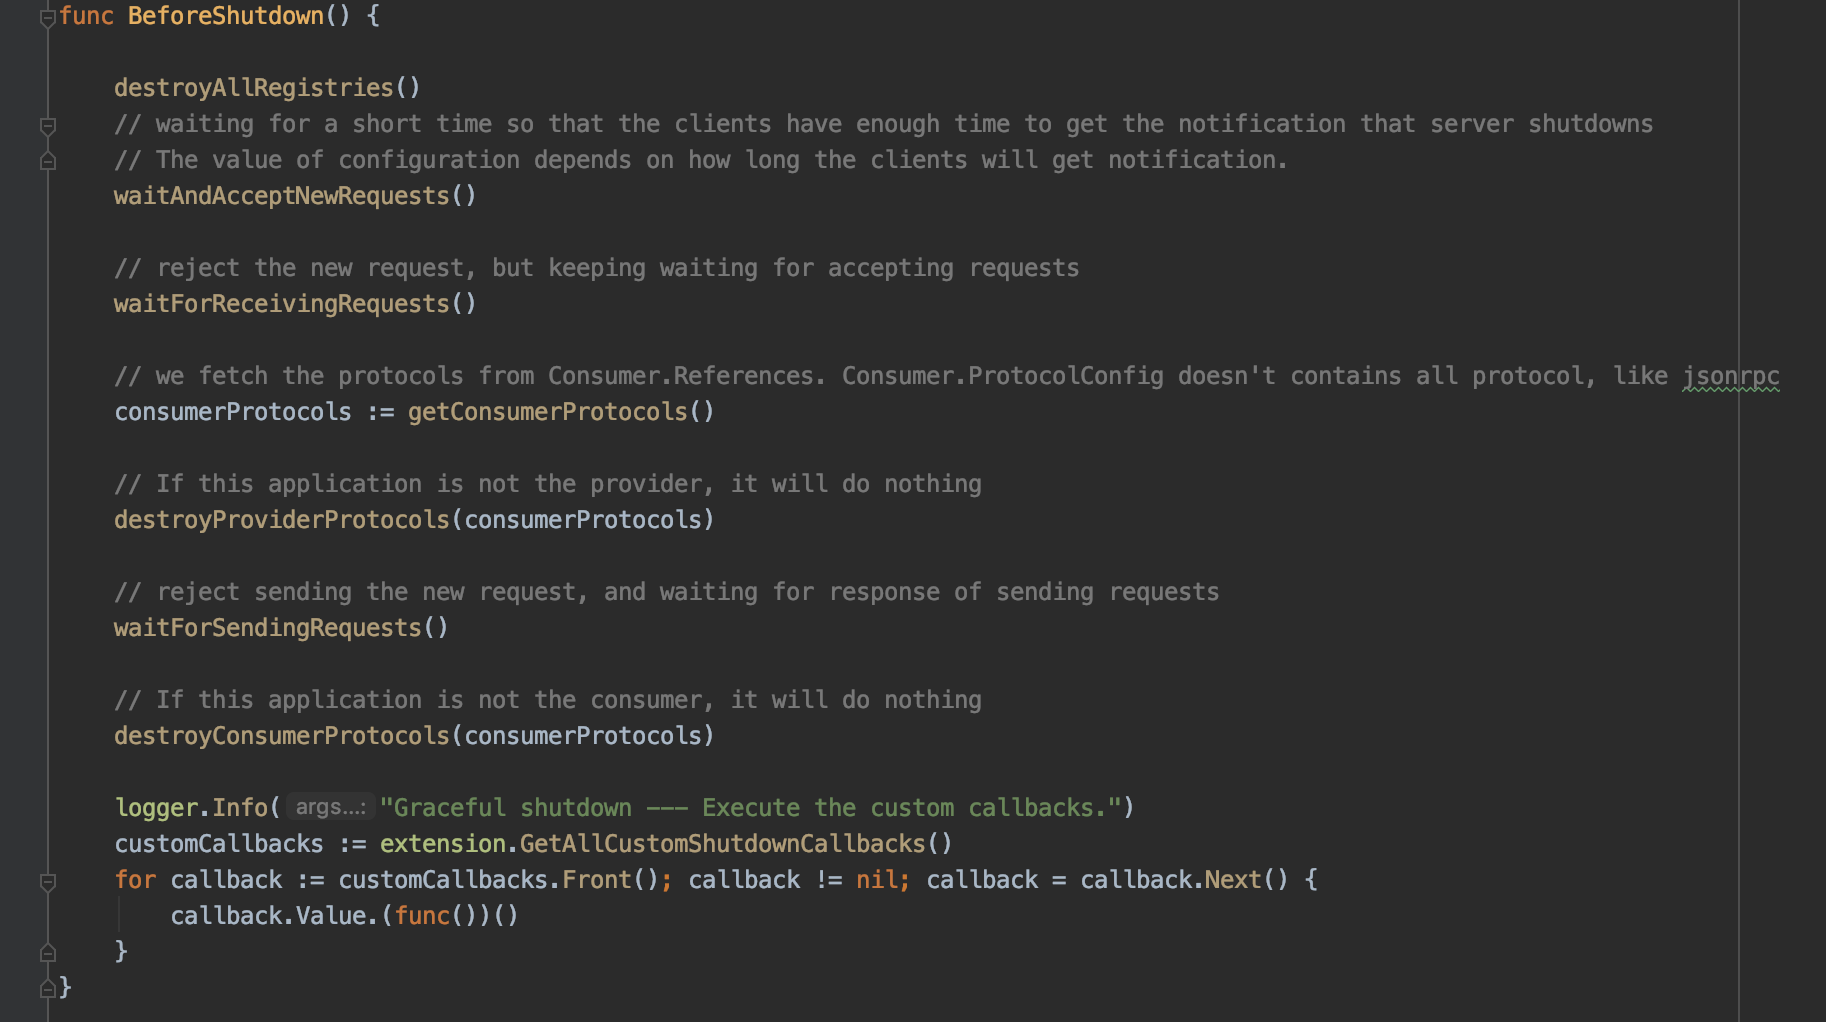
Task: Click the underlined word jsonrpc
Action: pos(1731,376)
